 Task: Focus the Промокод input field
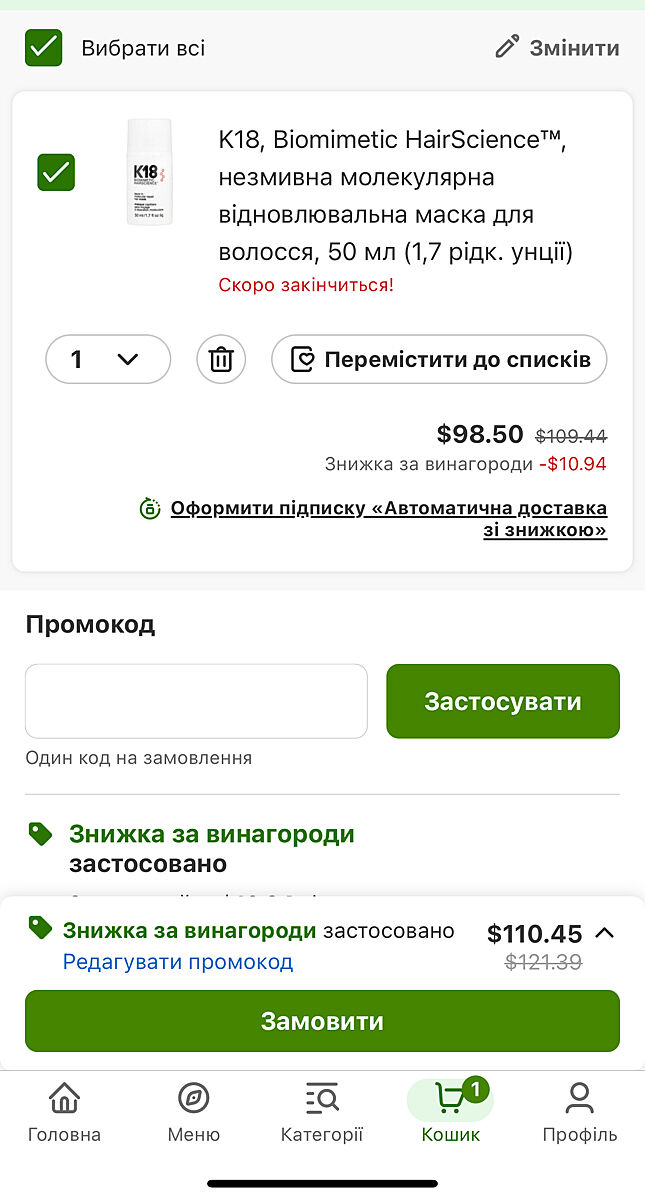click(196, 701)
